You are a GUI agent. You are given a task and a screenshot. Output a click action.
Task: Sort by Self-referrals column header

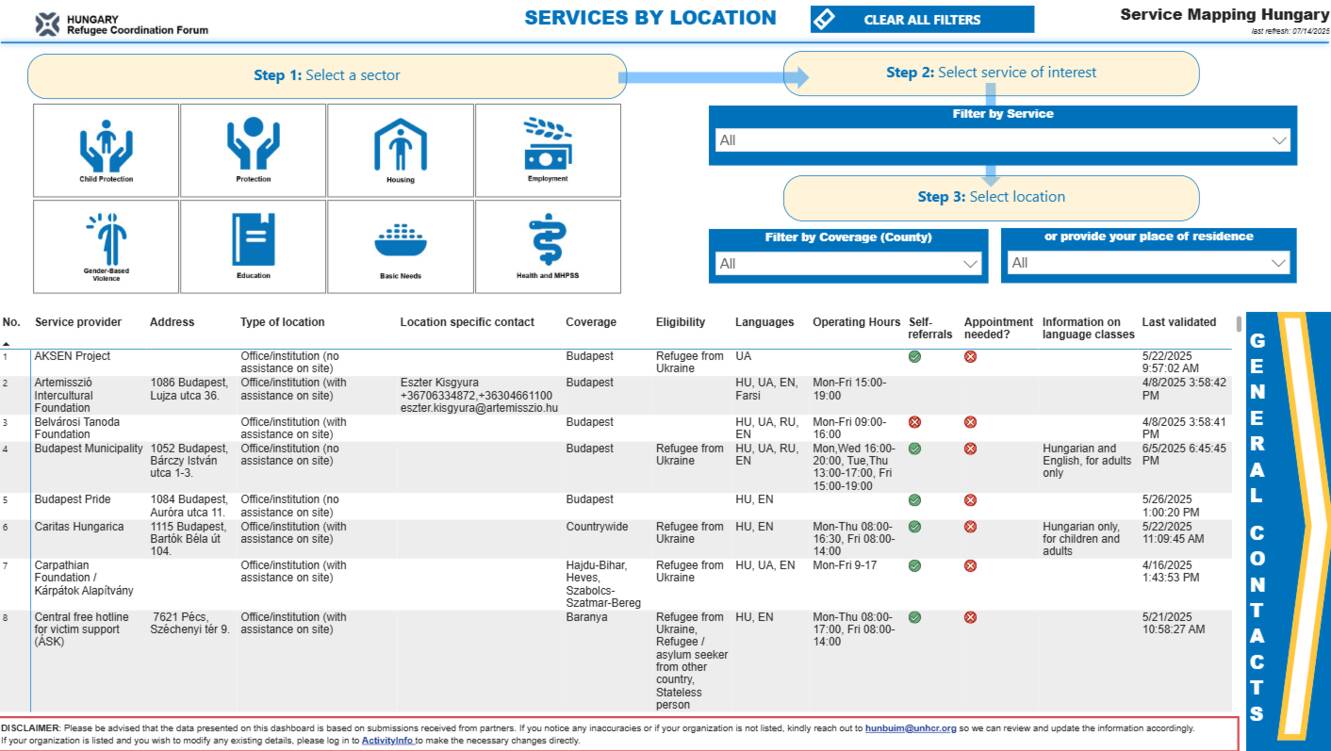tap(930, 328)
